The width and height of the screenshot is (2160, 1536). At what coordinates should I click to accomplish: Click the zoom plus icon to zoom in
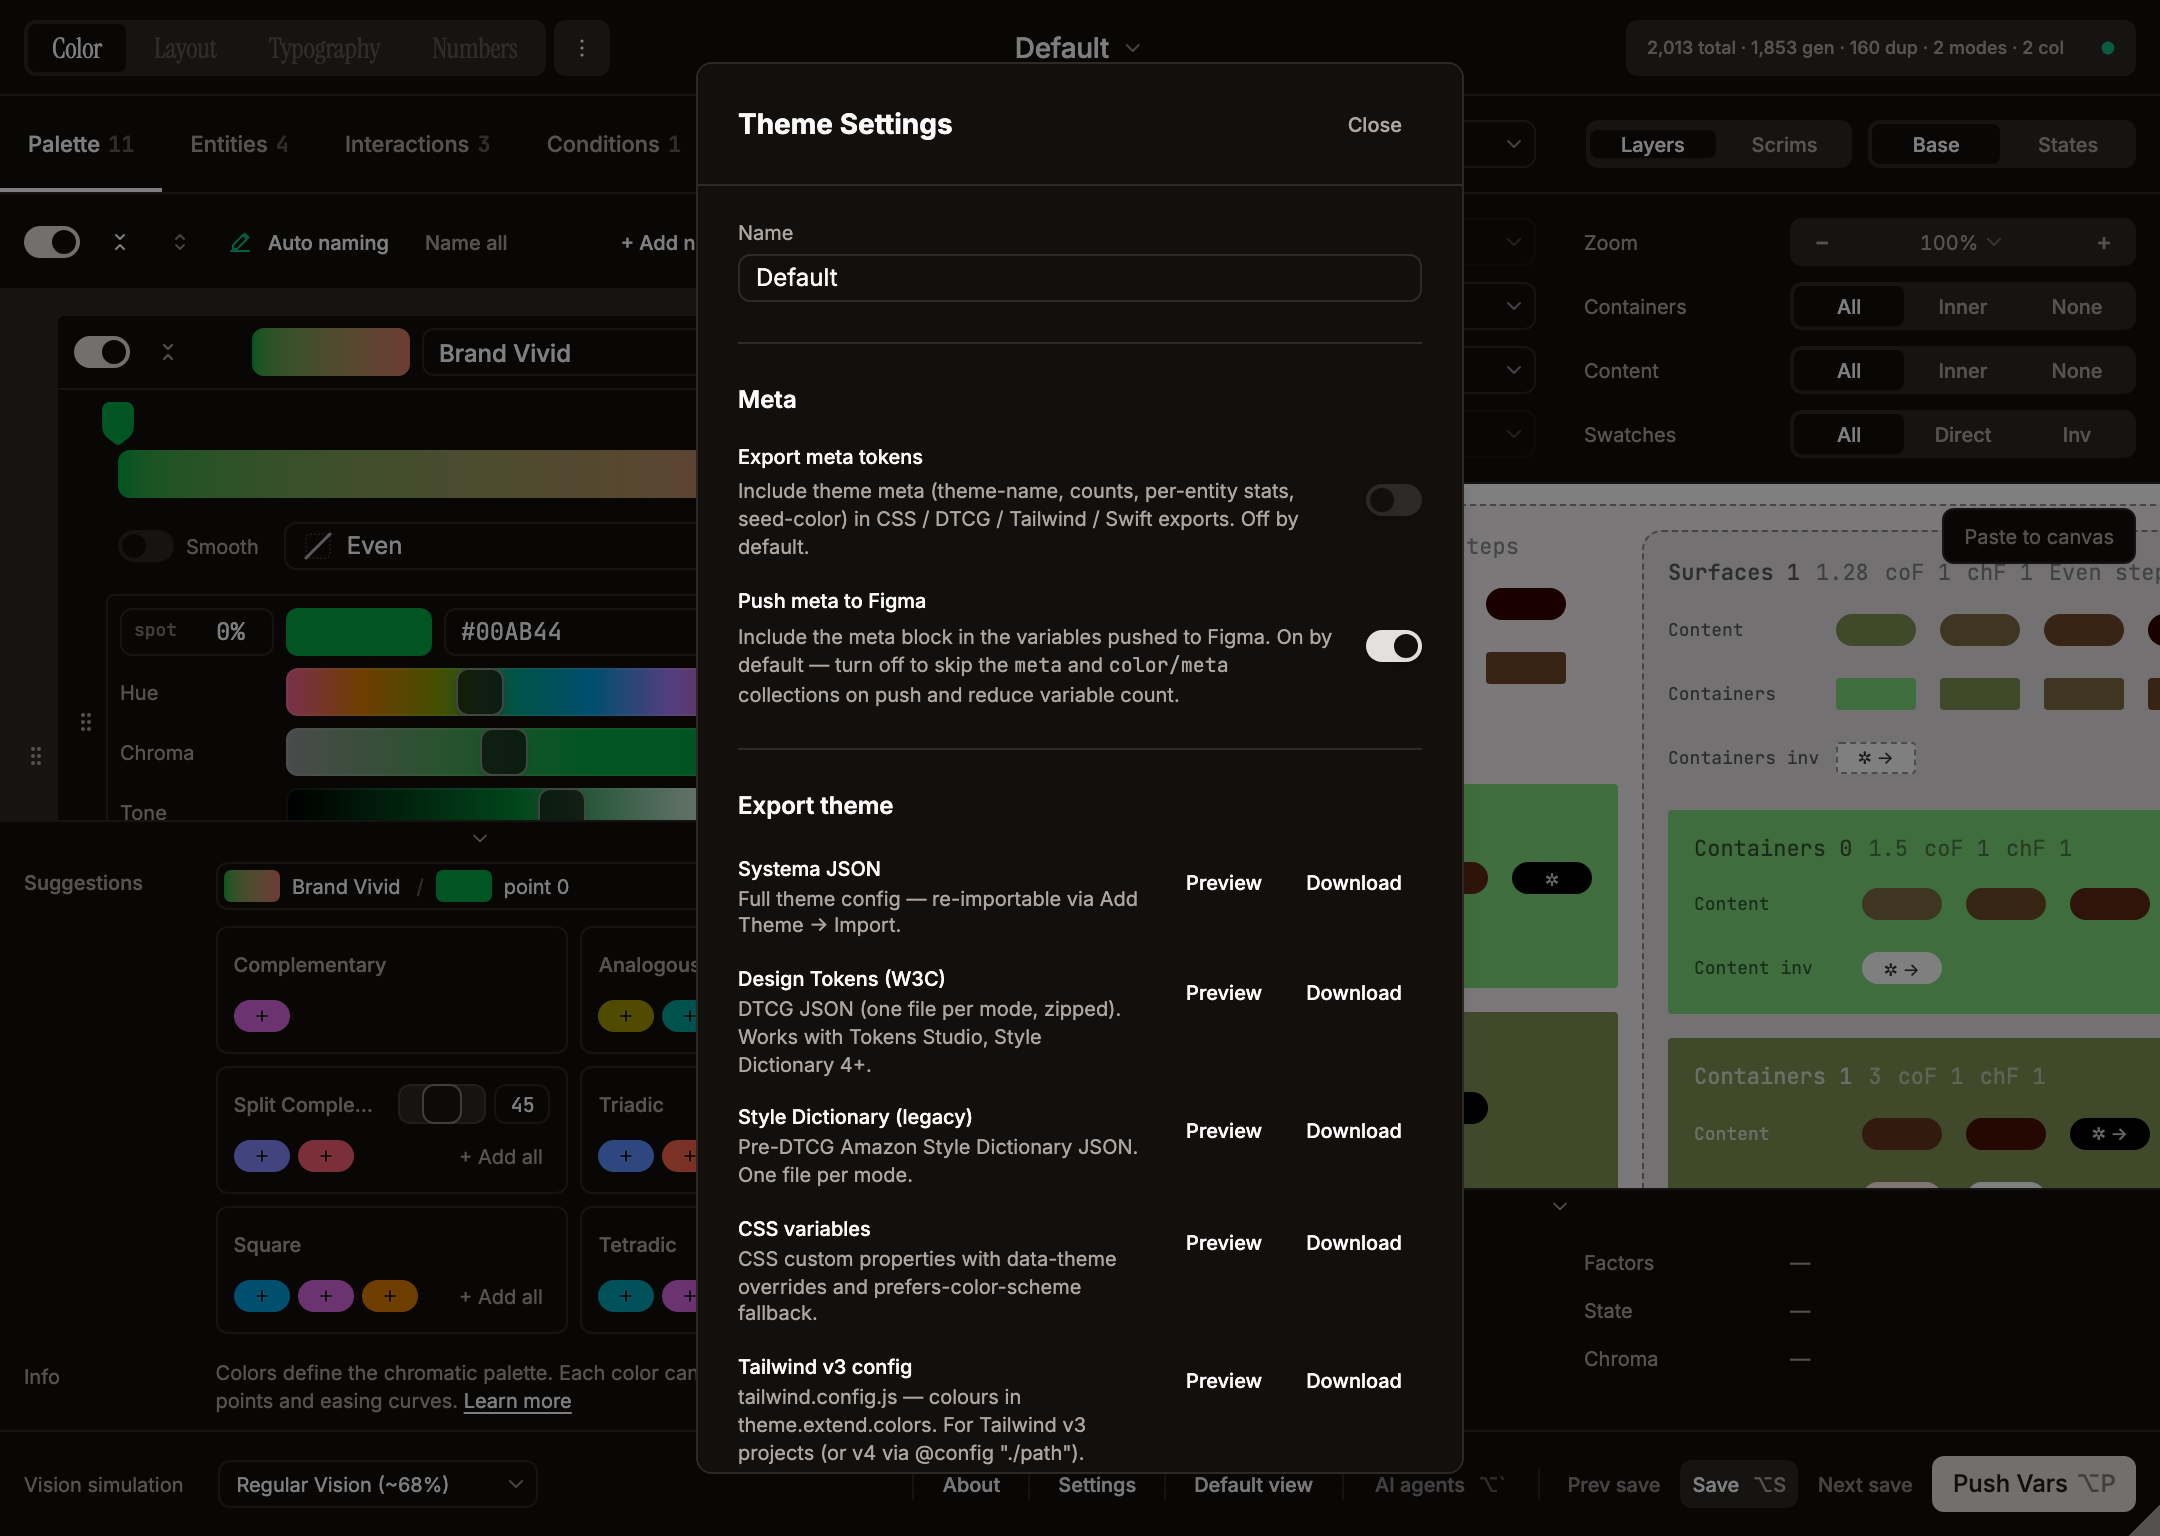coord(2103,242)
